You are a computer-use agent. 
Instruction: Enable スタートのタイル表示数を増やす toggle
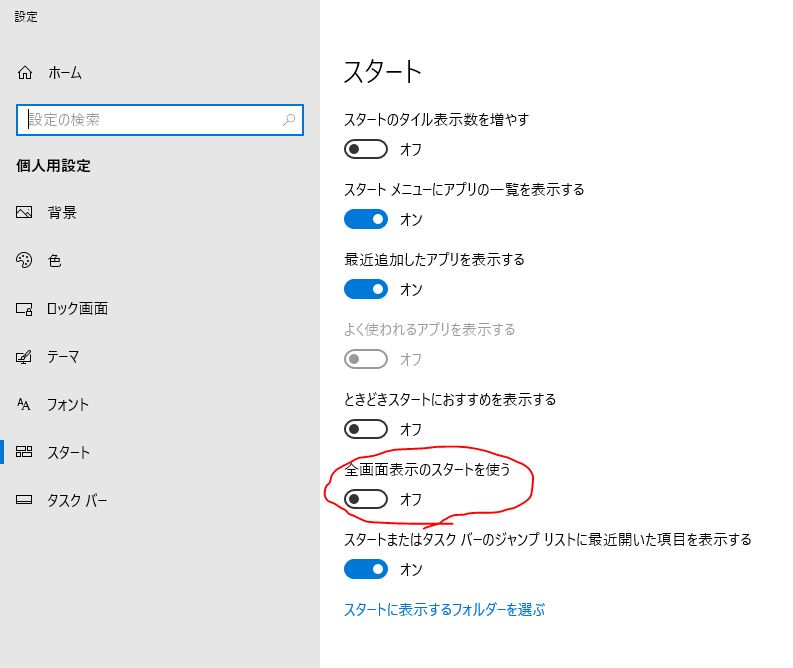pyautogui.click(x=365, y=149)
